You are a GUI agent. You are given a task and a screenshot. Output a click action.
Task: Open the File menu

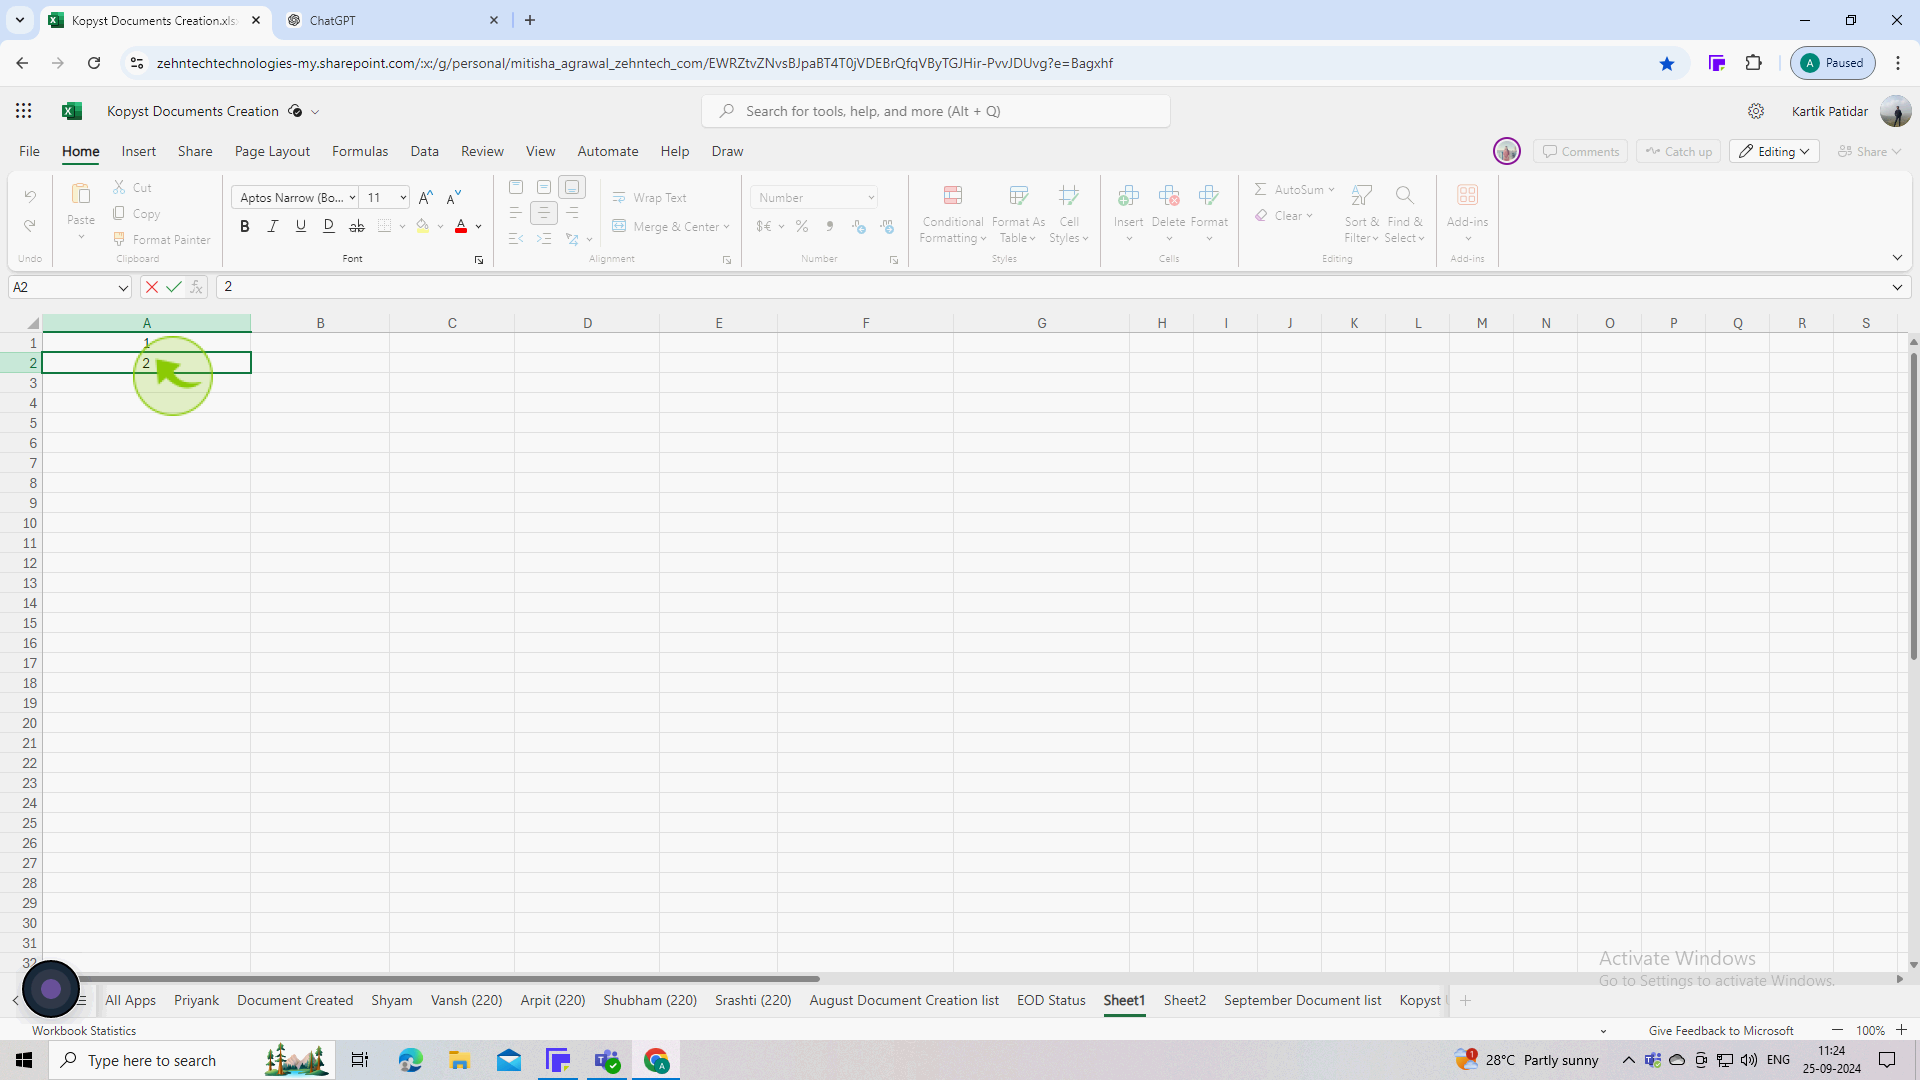[29, 151]
